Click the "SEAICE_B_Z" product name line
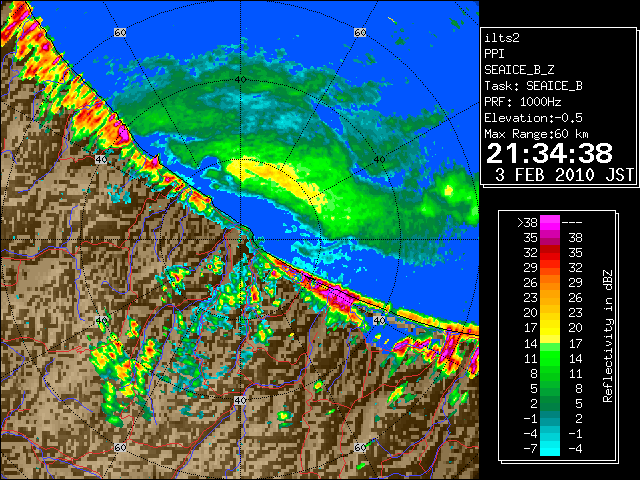This screenshot has width=640, height=480. [x=519, y=70]
